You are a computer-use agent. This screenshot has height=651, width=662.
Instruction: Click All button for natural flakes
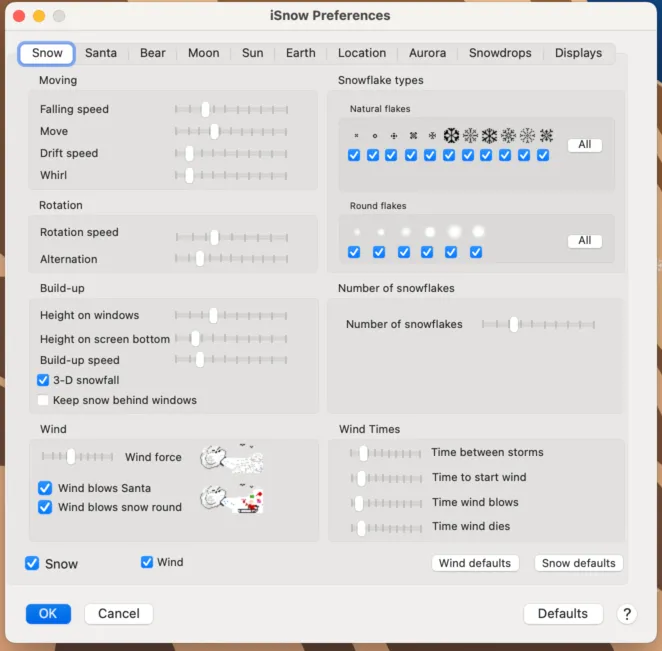[x=584, y=145]
